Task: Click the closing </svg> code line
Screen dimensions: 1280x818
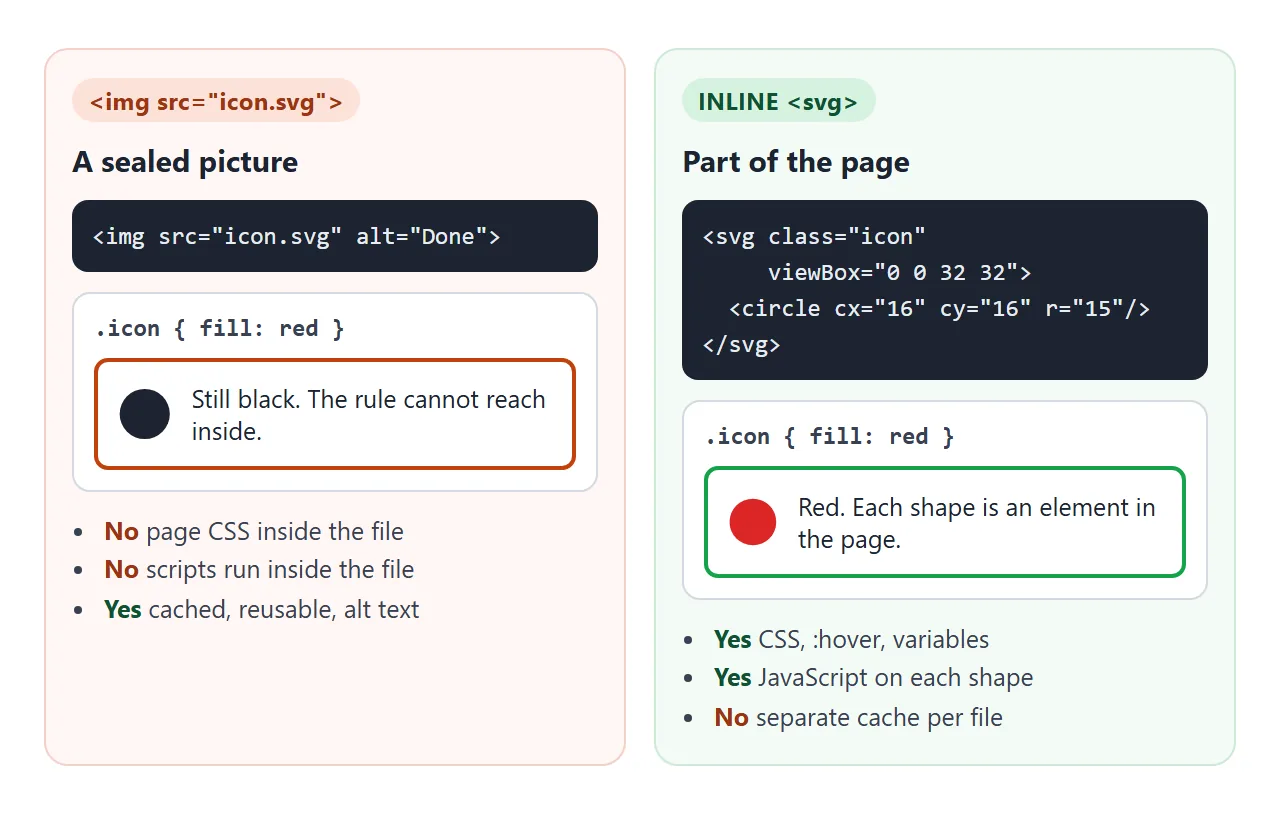Action: click(741, 345)
